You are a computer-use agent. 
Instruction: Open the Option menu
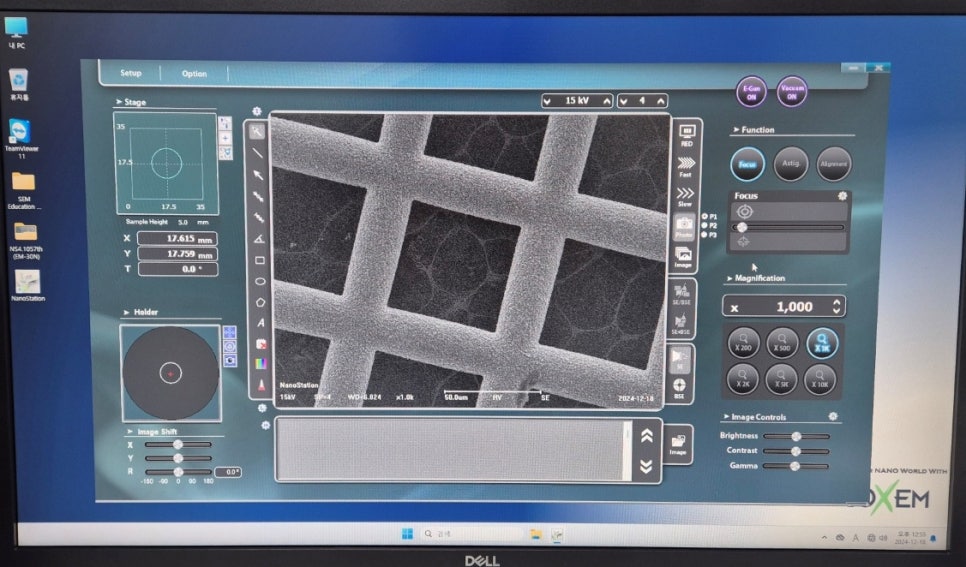pos(194,73)
